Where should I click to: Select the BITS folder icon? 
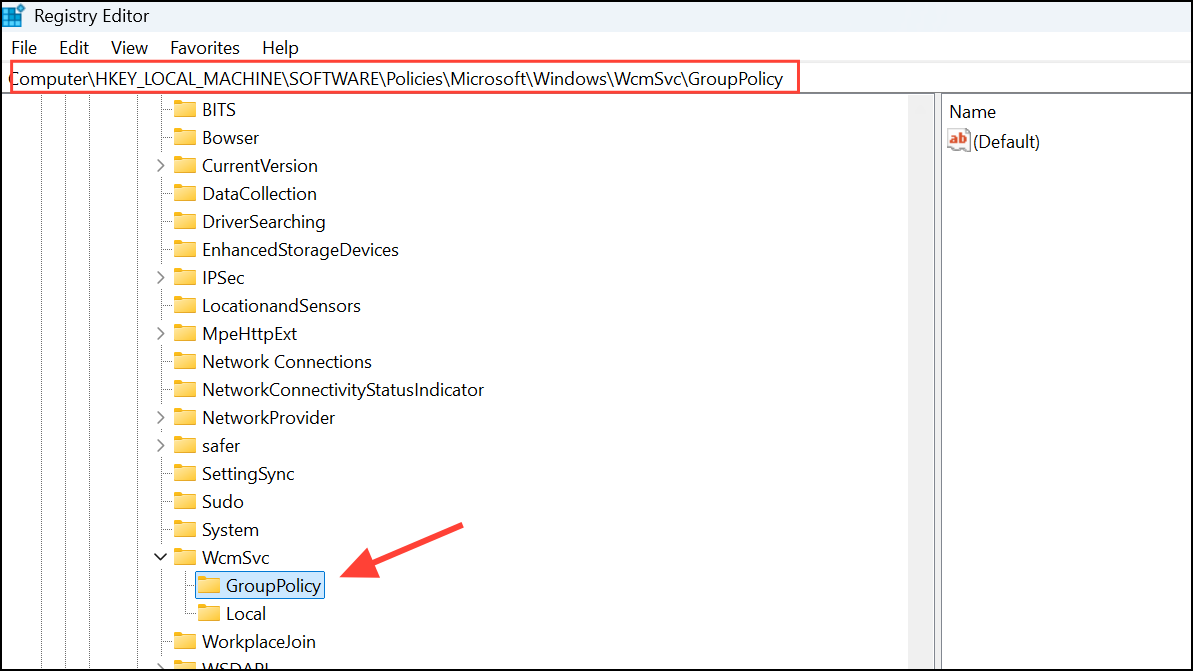[x=185, y=110]
